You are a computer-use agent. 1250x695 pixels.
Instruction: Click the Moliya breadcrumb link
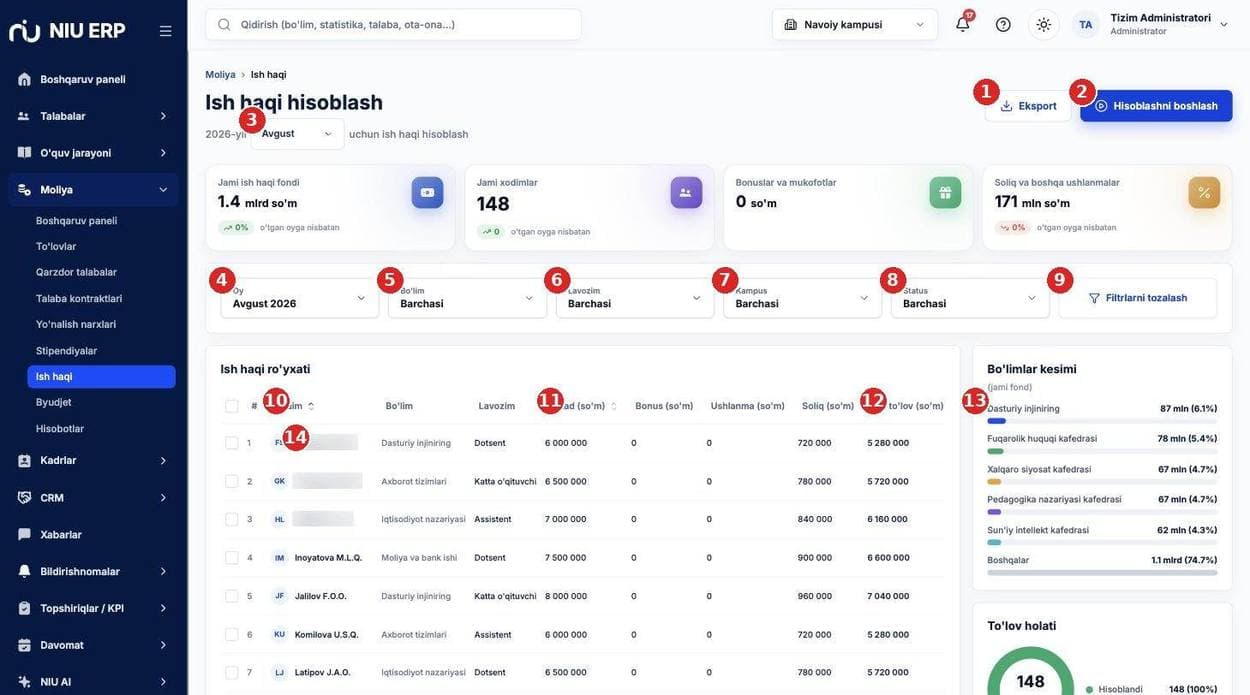coord(220,74)
